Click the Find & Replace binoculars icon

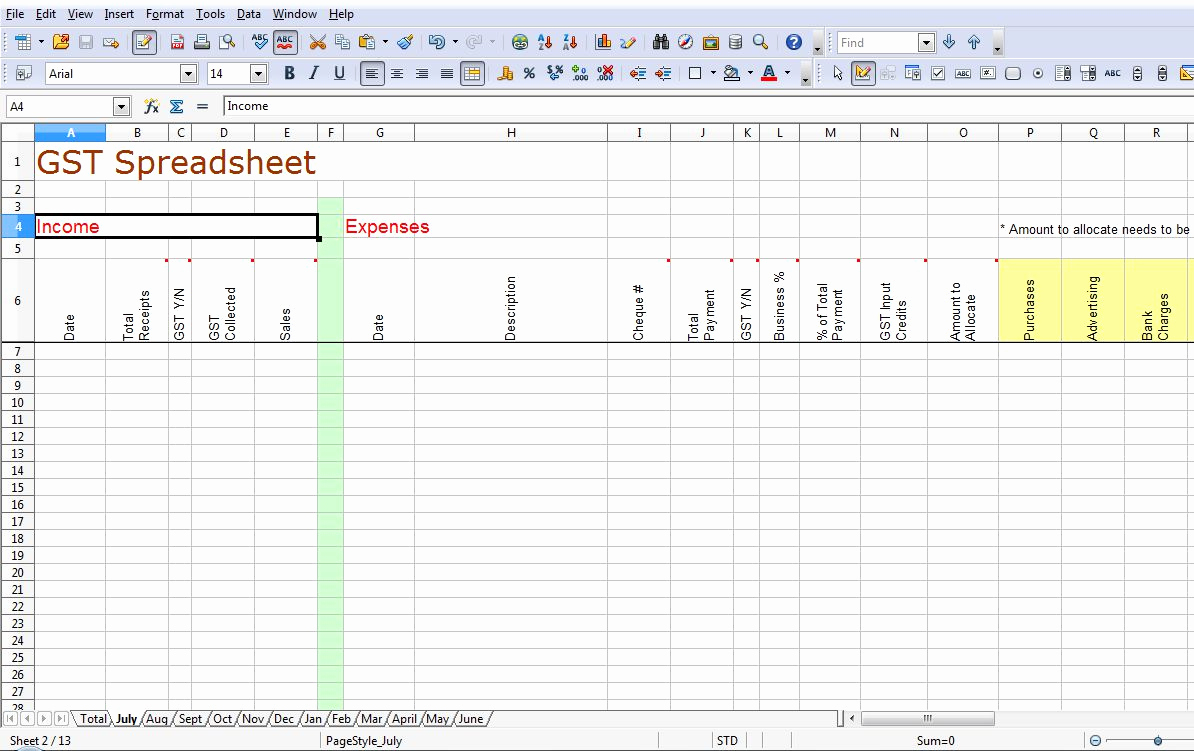tap(660, 42)
